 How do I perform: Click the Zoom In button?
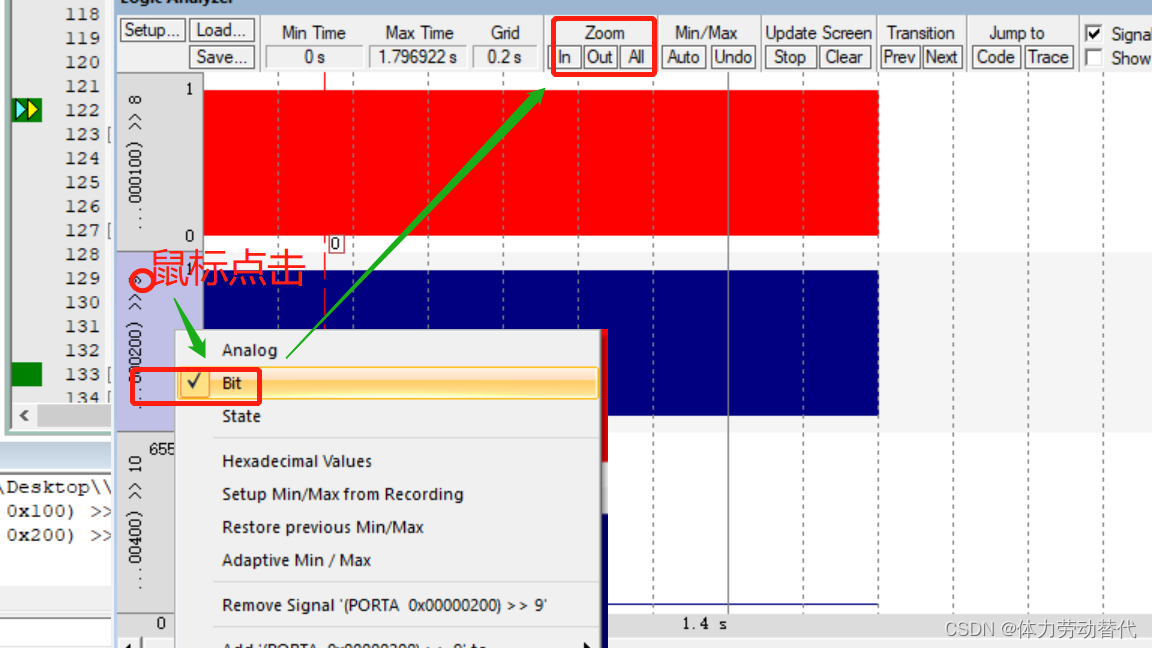[x=564, y=57]
